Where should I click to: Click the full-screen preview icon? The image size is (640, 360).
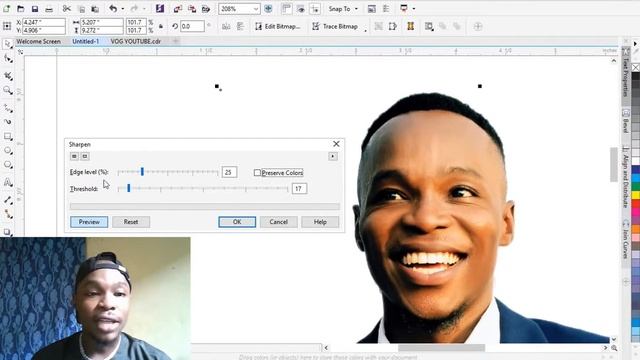pos(268,9)
